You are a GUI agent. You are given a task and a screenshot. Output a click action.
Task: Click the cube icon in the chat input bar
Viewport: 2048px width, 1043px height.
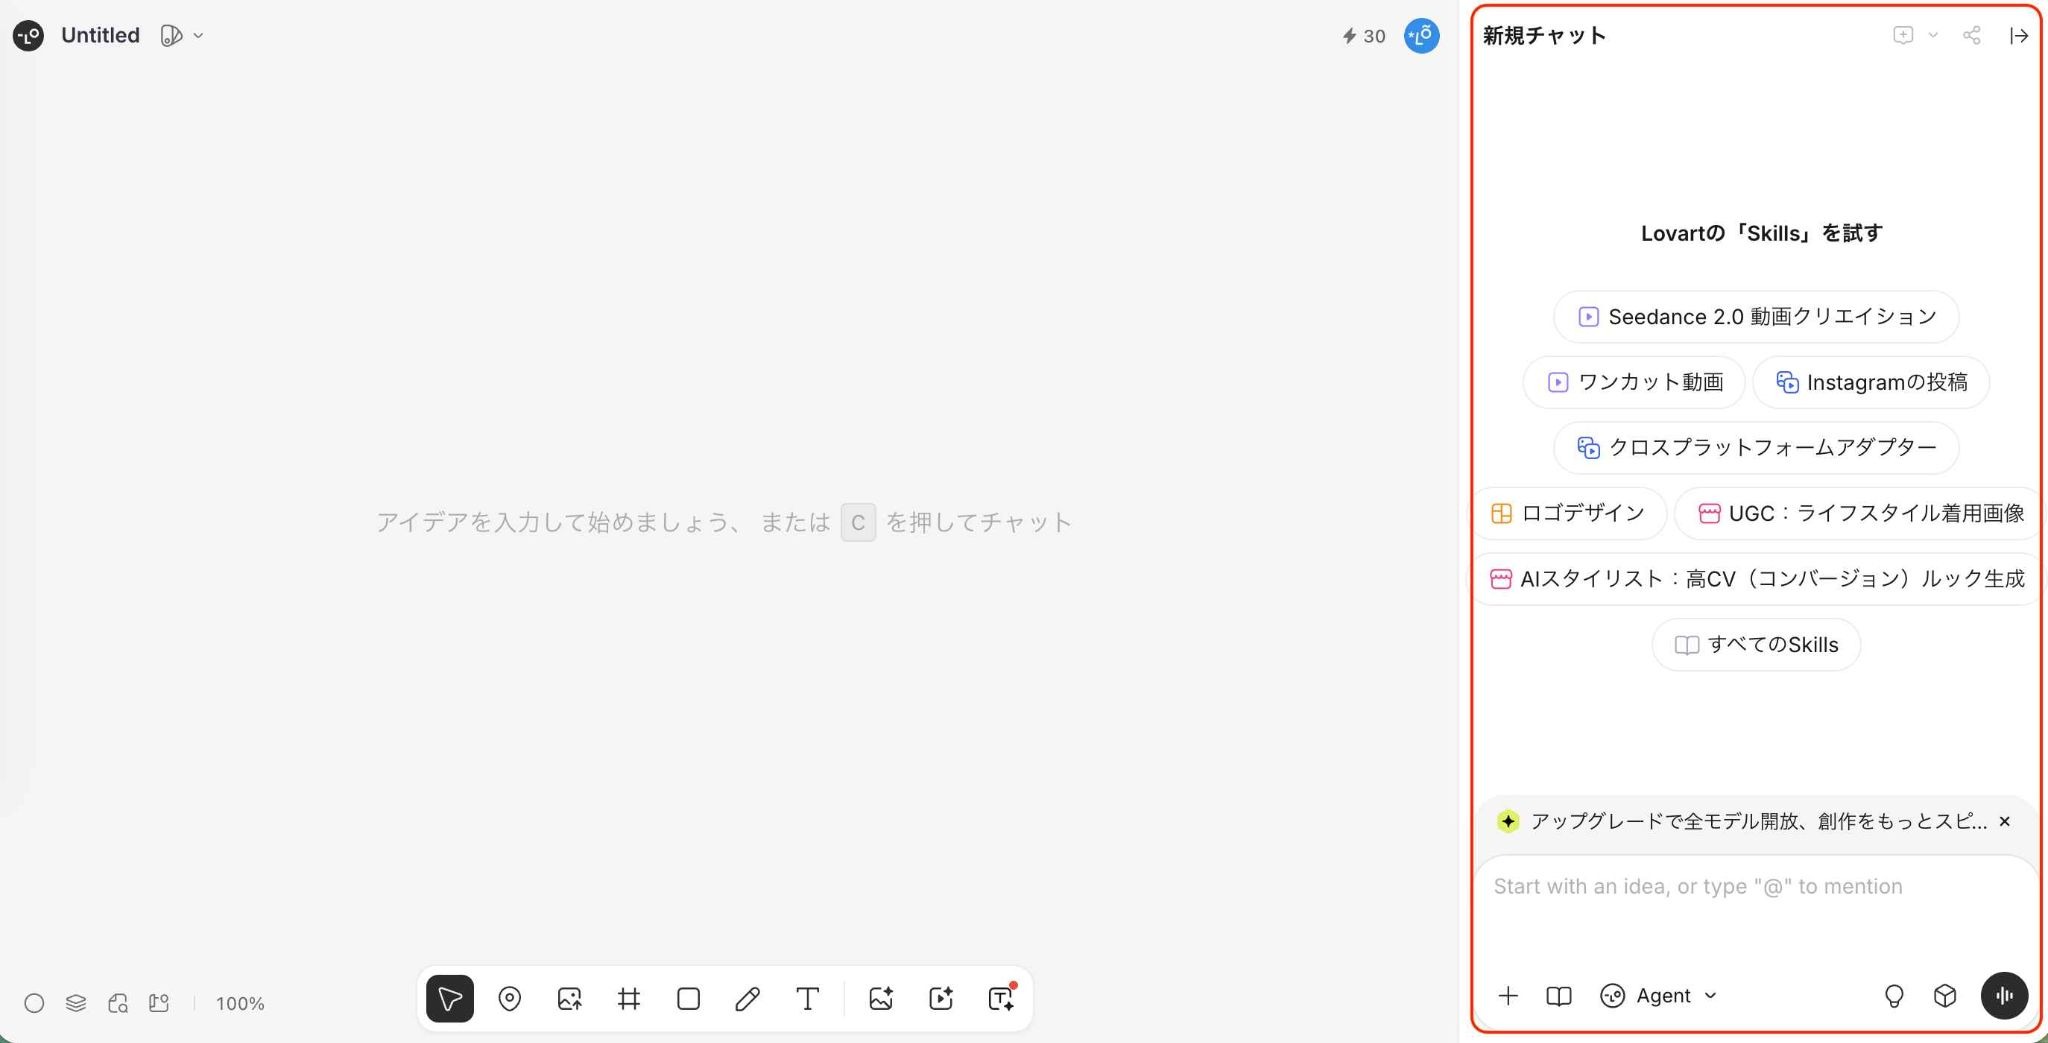point(1945,996)
